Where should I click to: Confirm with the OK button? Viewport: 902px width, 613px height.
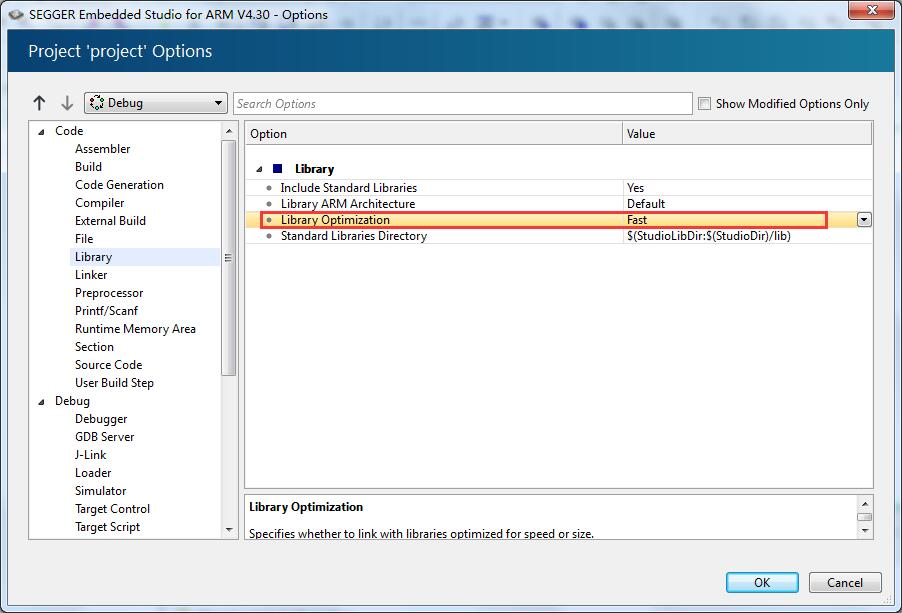762,583
